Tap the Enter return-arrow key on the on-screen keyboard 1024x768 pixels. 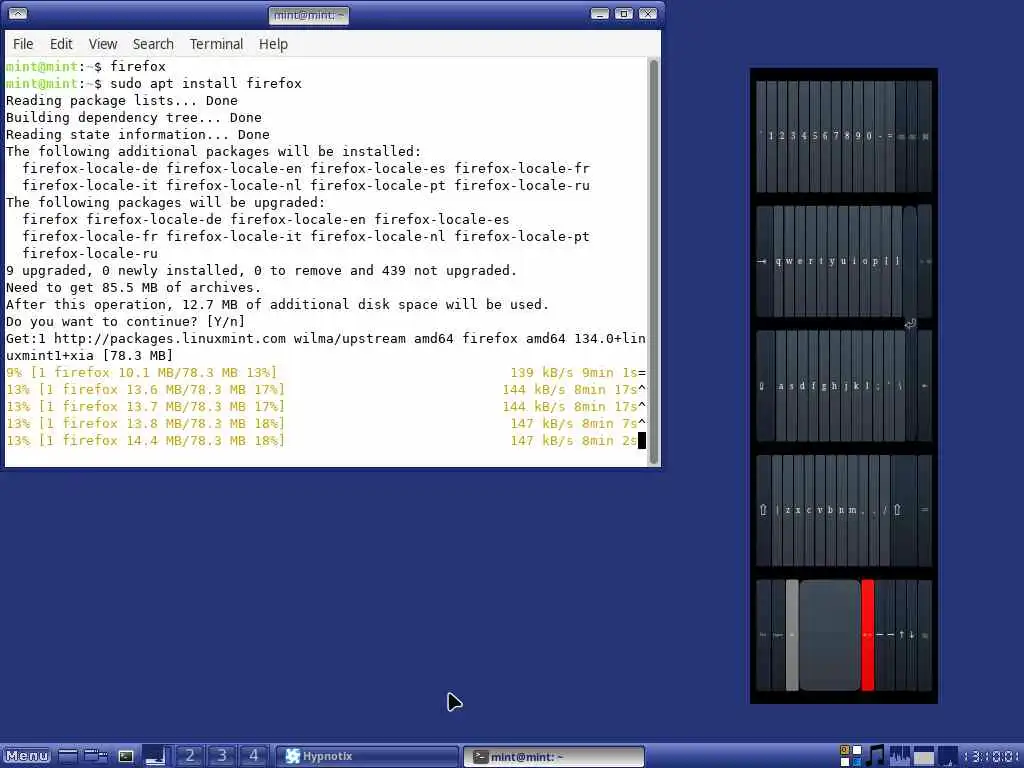(x=910, y=323)
